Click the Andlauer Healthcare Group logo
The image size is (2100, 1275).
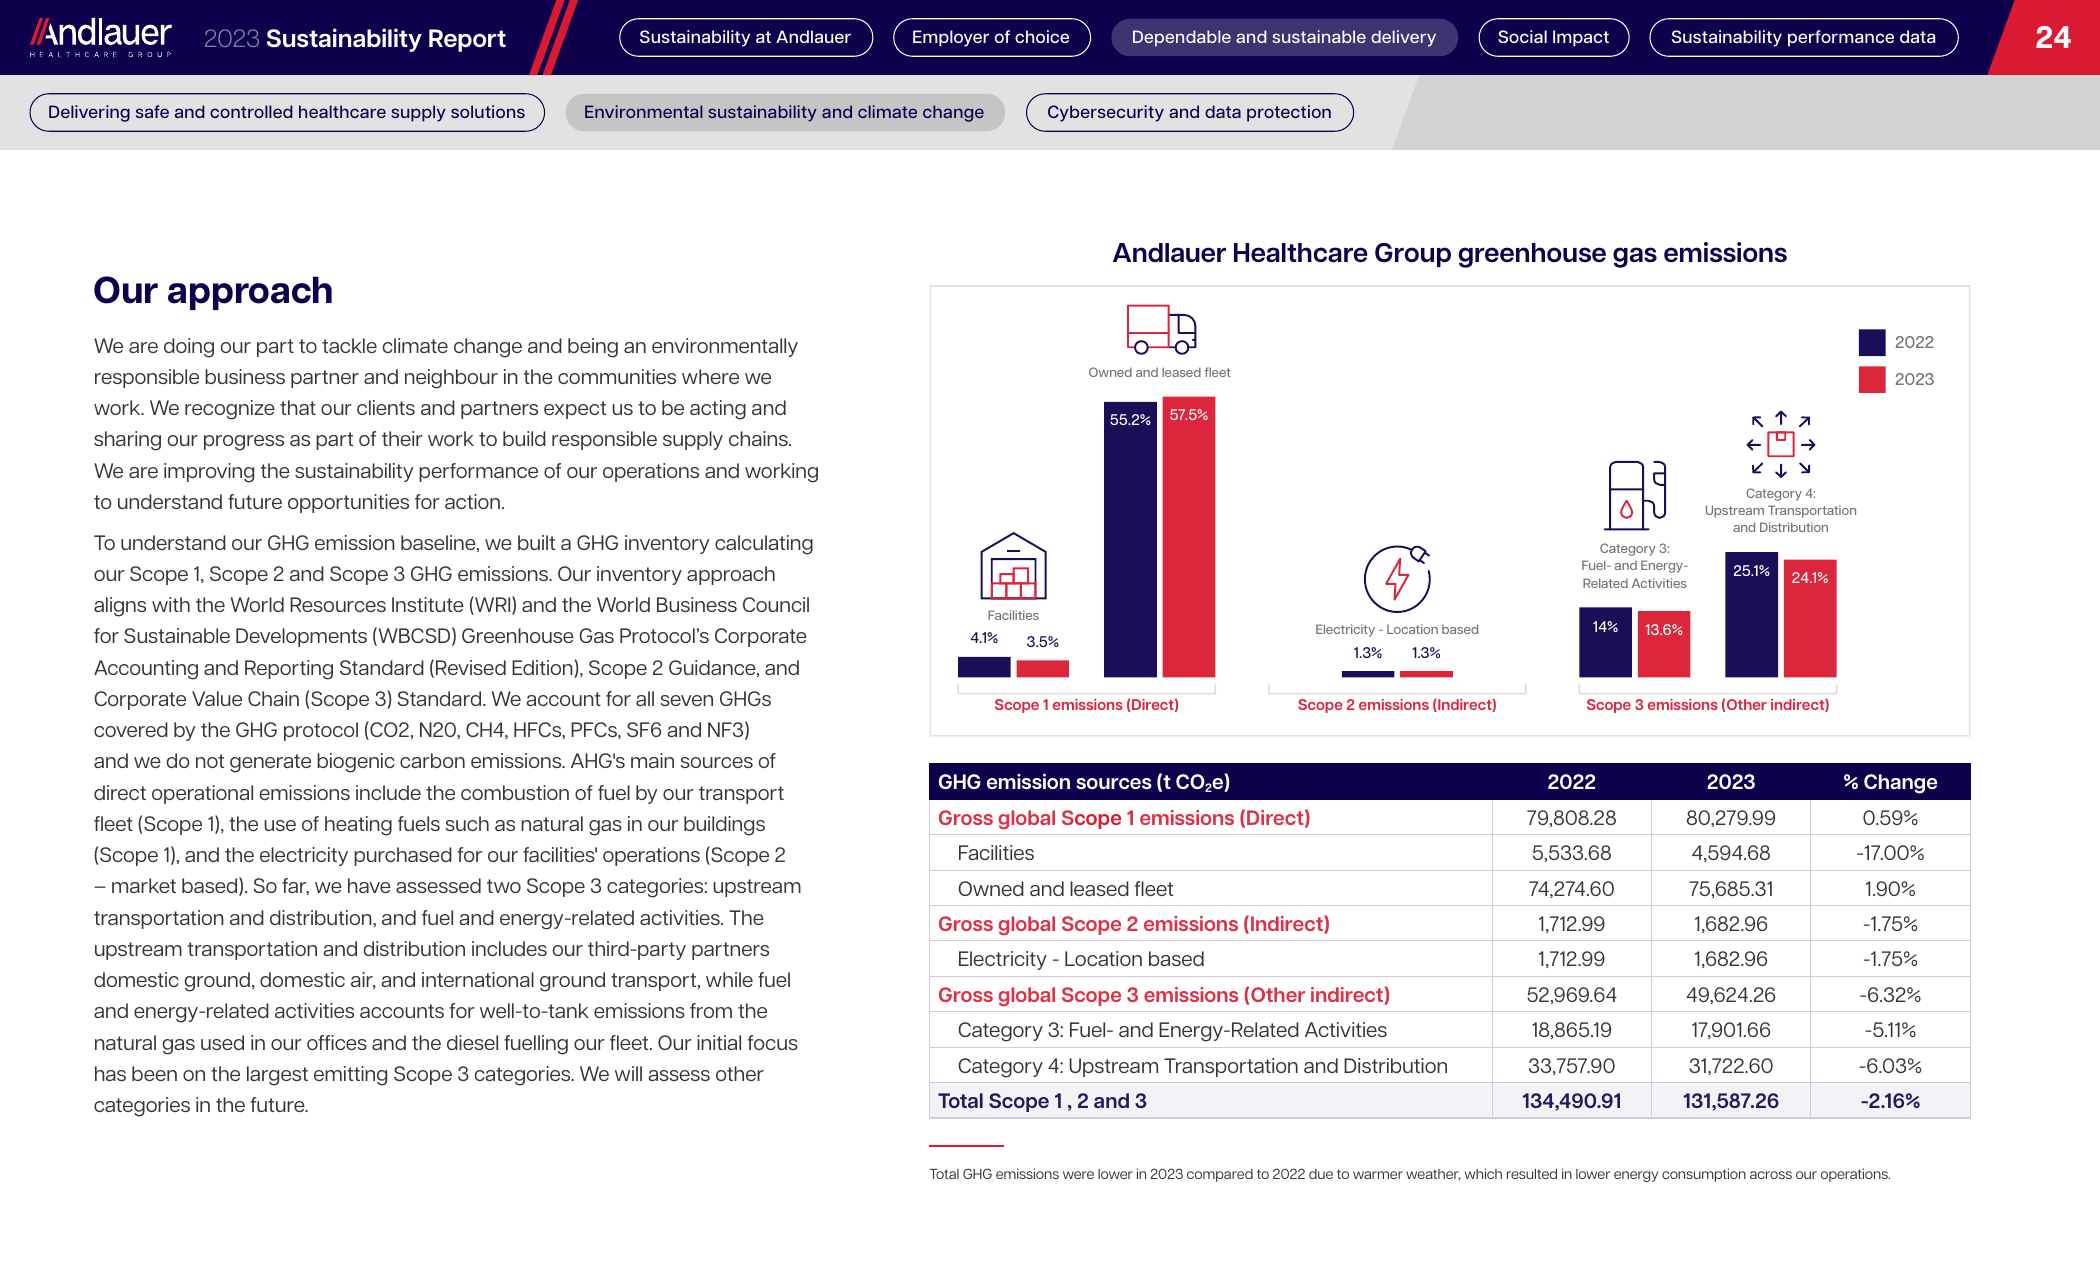click(x=100, y=37)
